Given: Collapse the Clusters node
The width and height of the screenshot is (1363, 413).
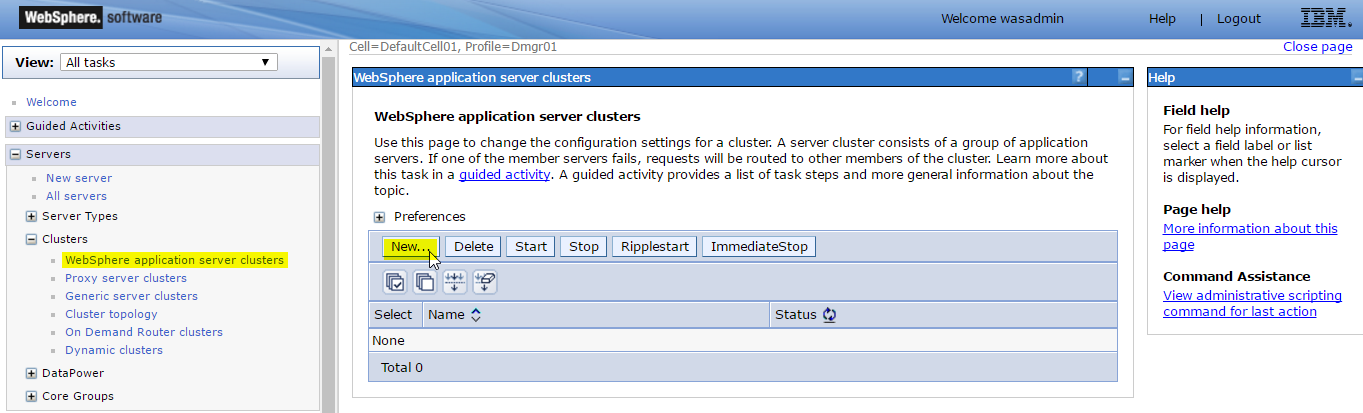Looking at the screenshot, I should [x=32, y=239].
